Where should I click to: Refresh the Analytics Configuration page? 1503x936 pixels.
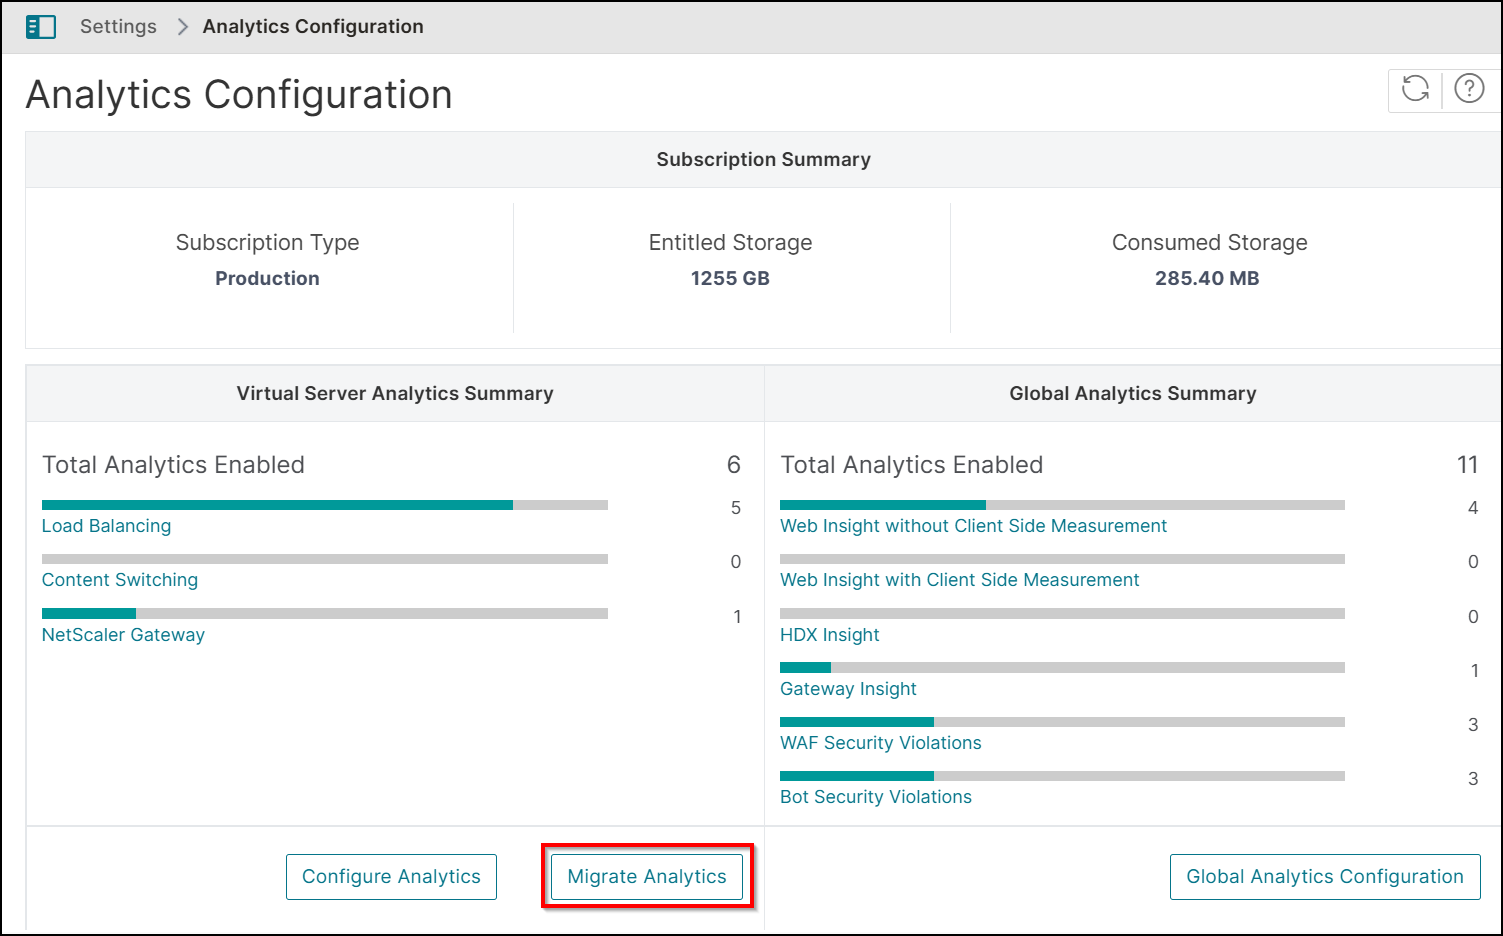tap(1415, 89)
